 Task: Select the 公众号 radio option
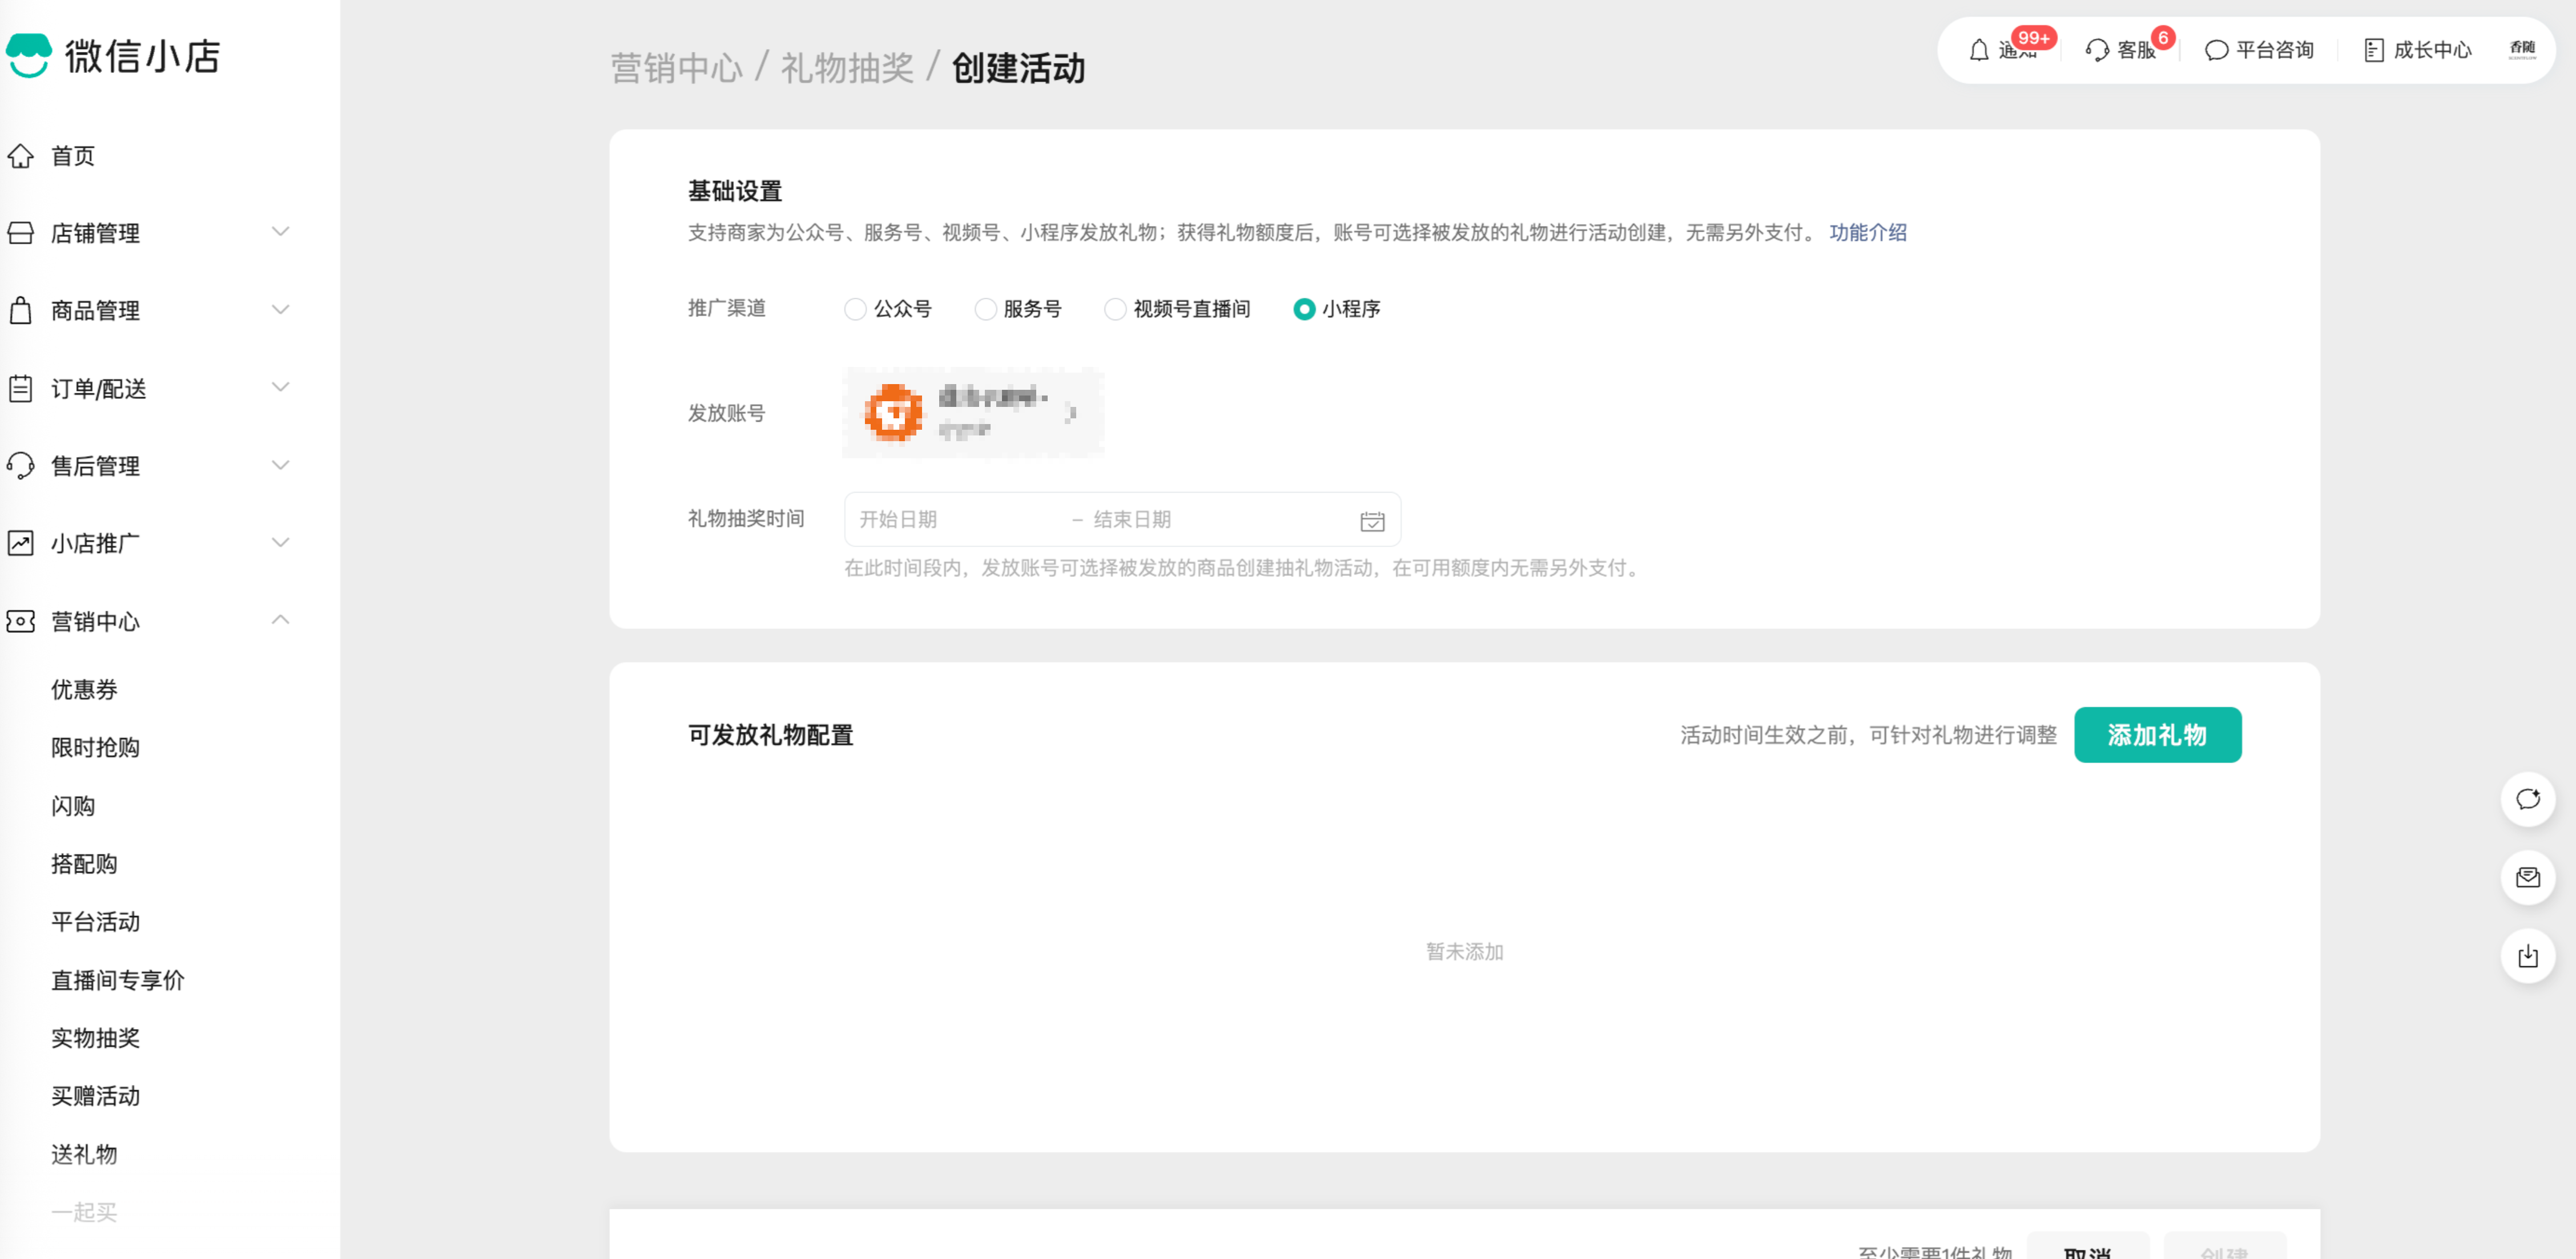tap(855, 309)
